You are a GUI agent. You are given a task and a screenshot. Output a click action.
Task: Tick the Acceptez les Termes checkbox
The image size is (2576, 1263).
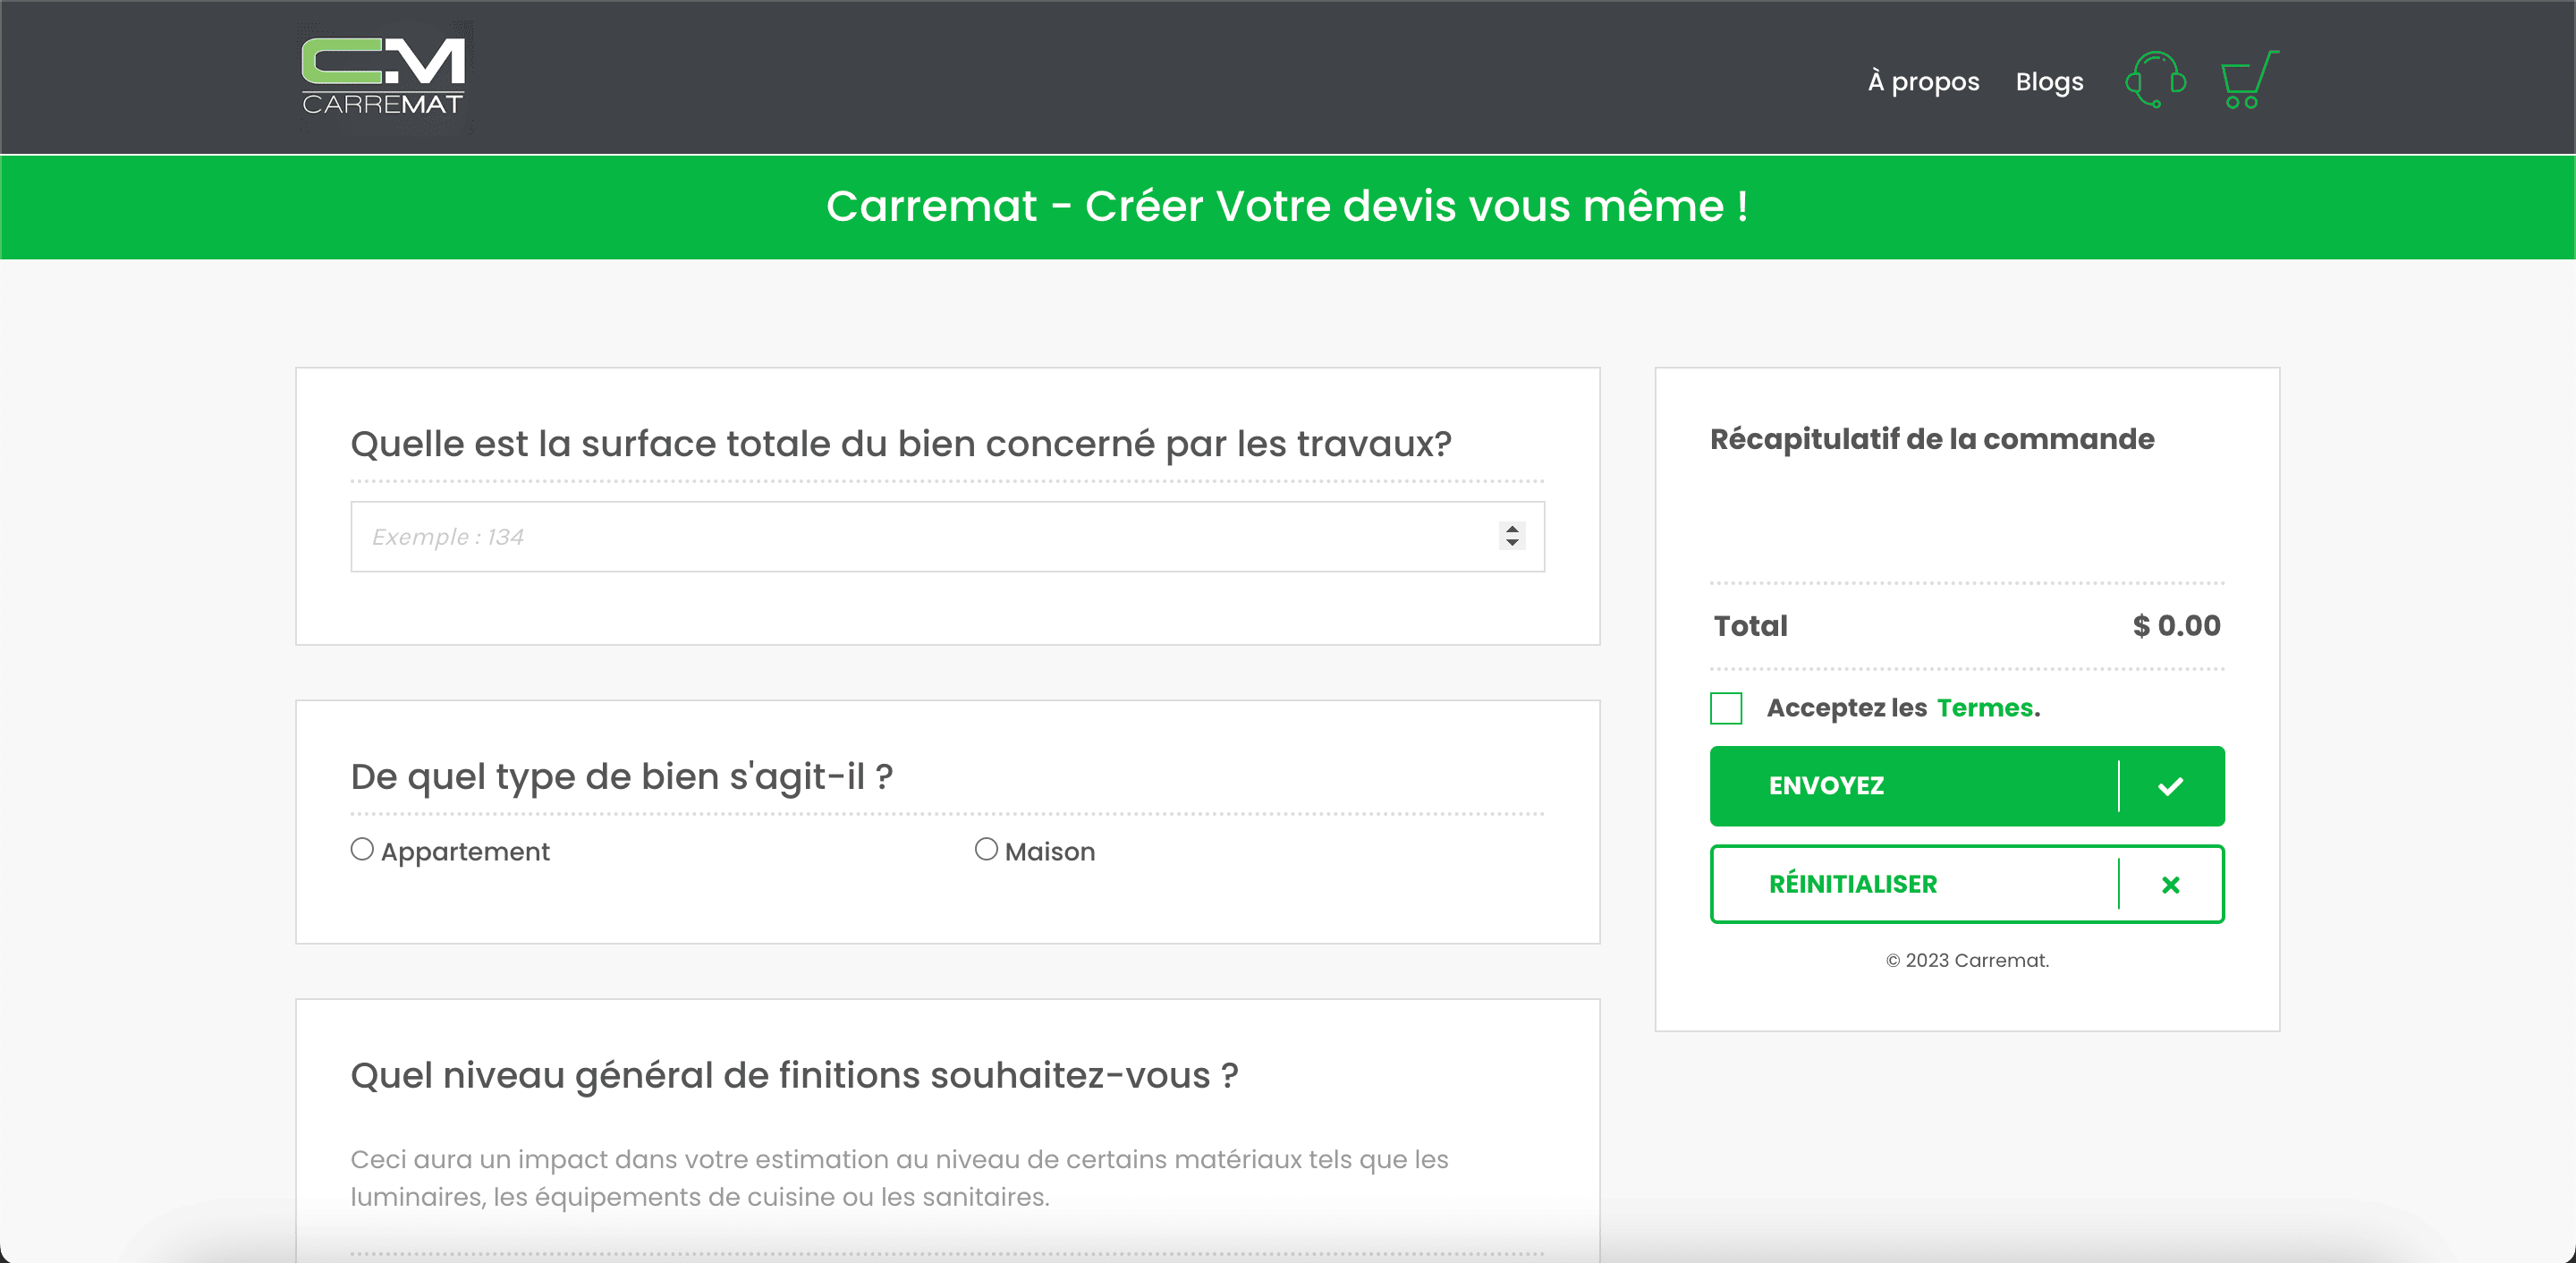click(x=1726, y=708)
